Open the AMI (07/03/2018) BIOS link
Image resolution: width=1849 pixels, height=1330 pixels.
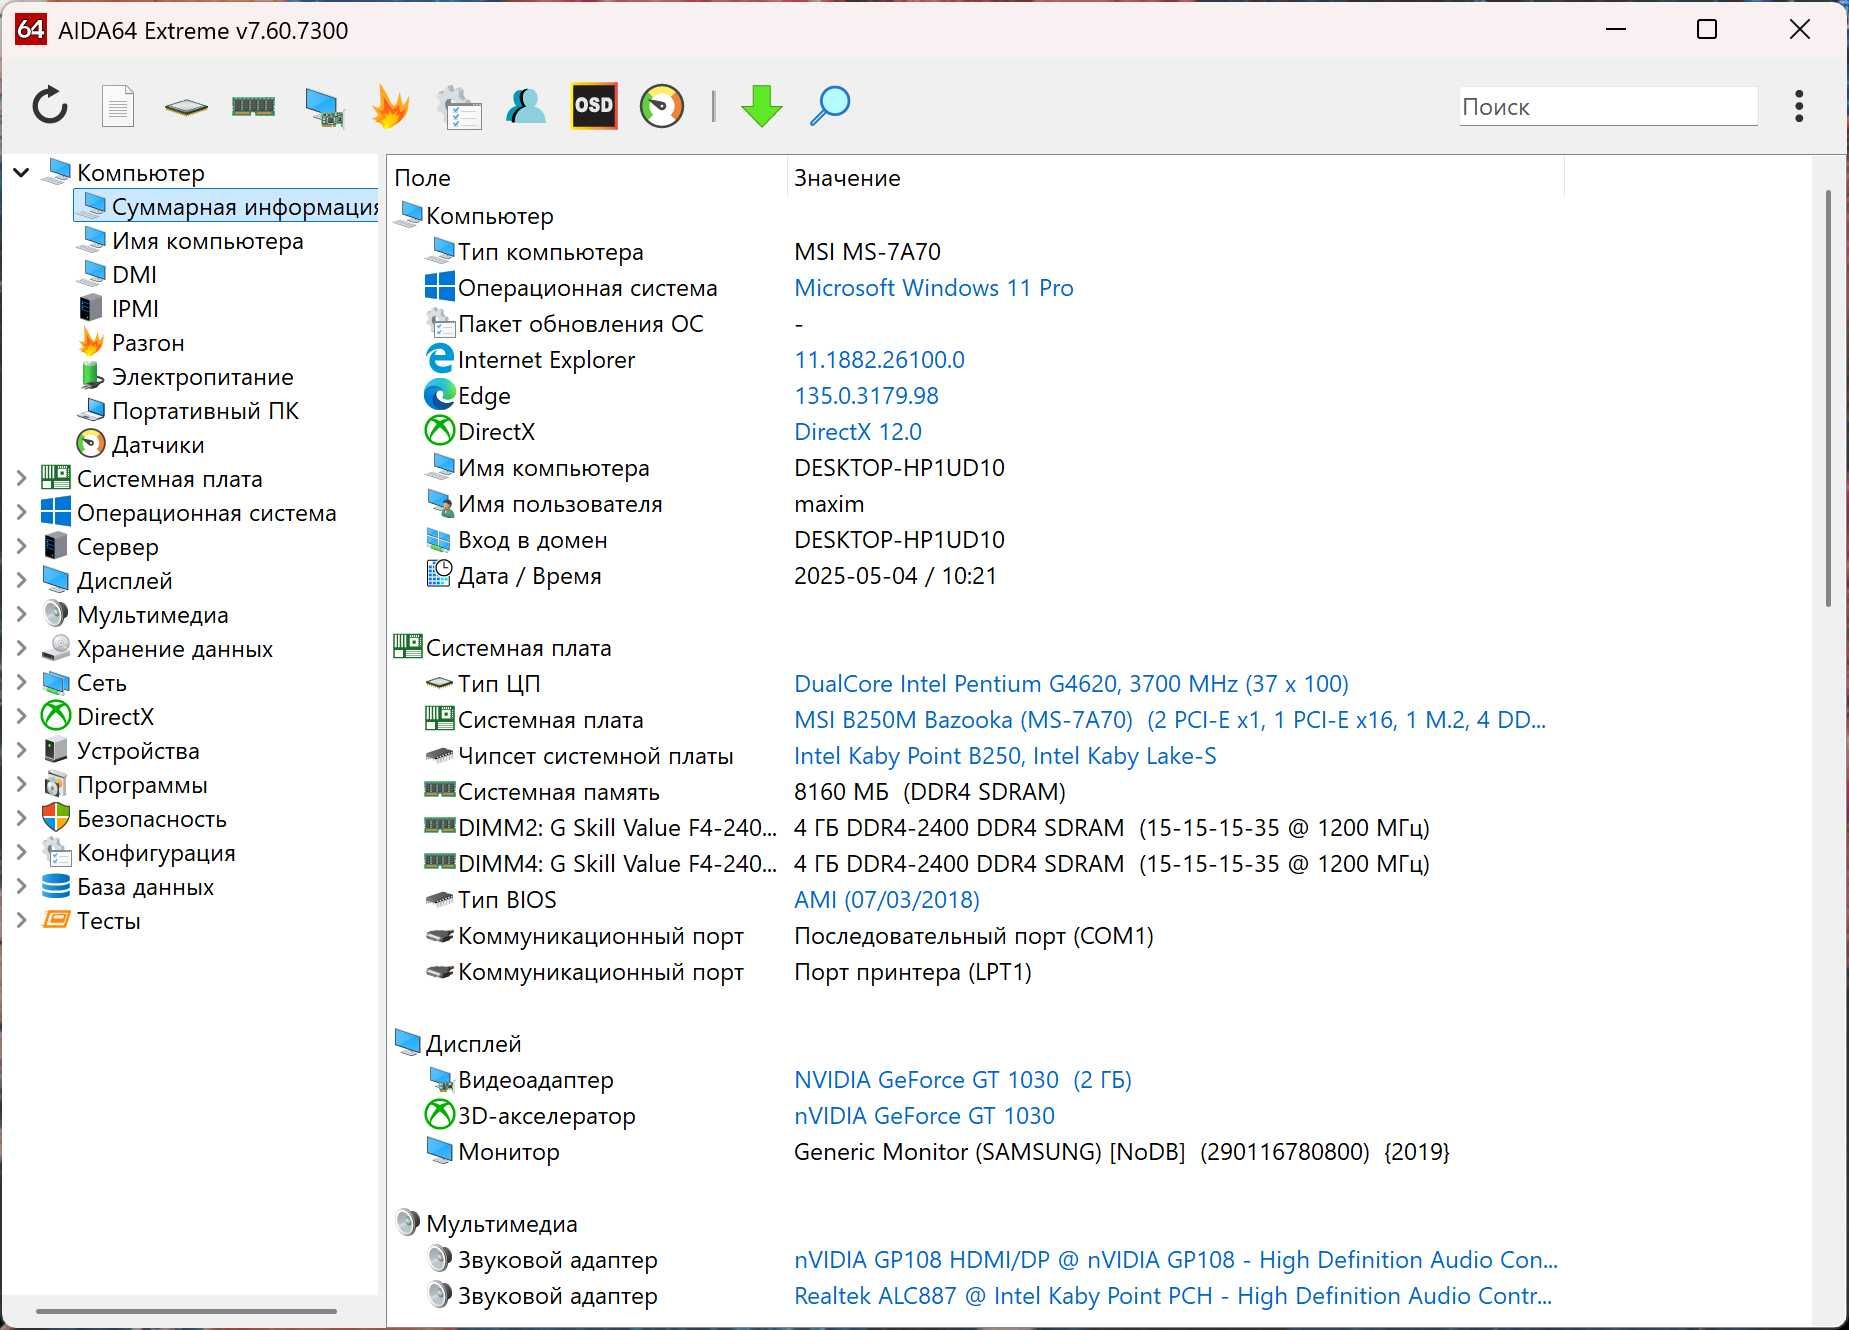pyautogui.click(x=886, y=900)
